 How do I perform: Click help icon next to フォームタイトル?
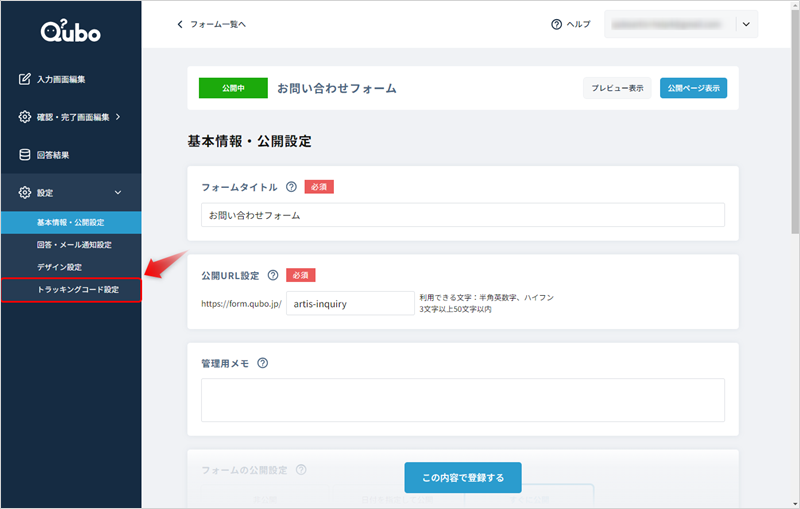pos(291,186)
